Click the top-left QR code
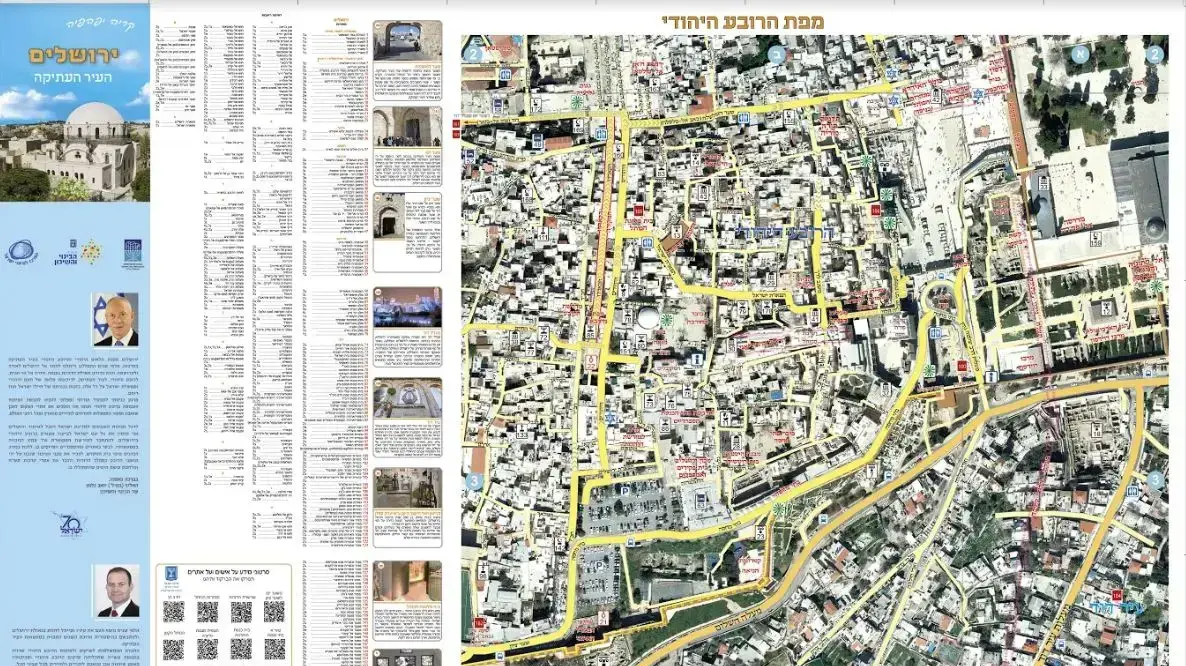The image size is (1186, 666). click(173, 611)
